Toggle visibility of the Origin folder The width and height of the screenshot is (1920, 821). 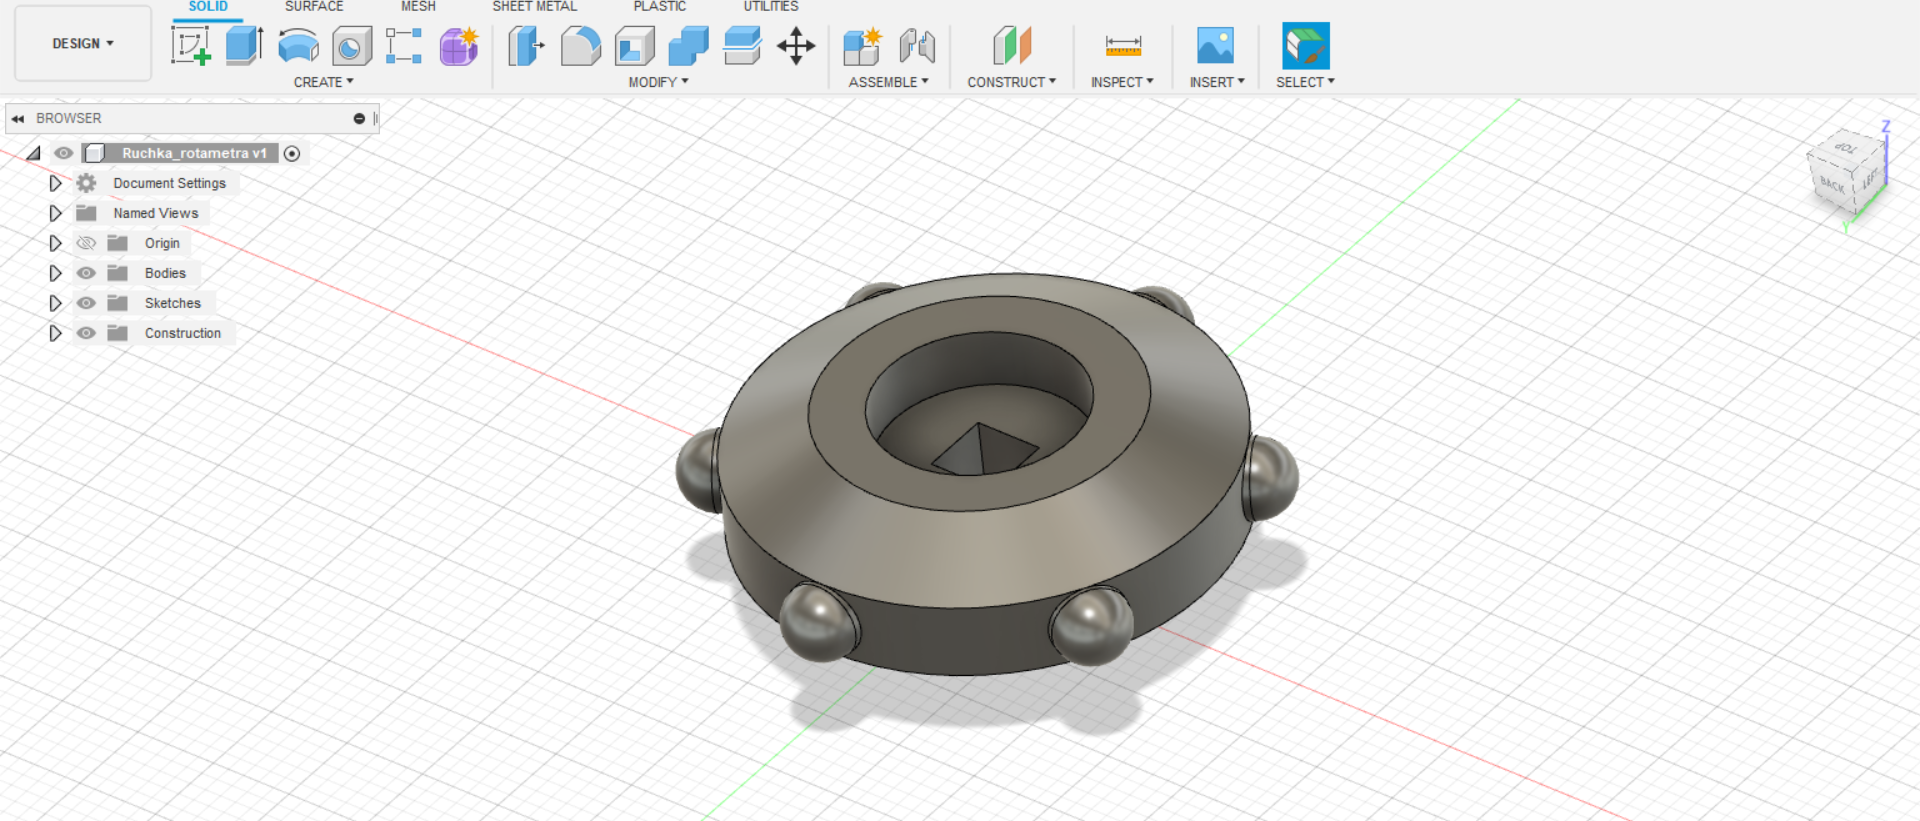(x=87, y=243)
